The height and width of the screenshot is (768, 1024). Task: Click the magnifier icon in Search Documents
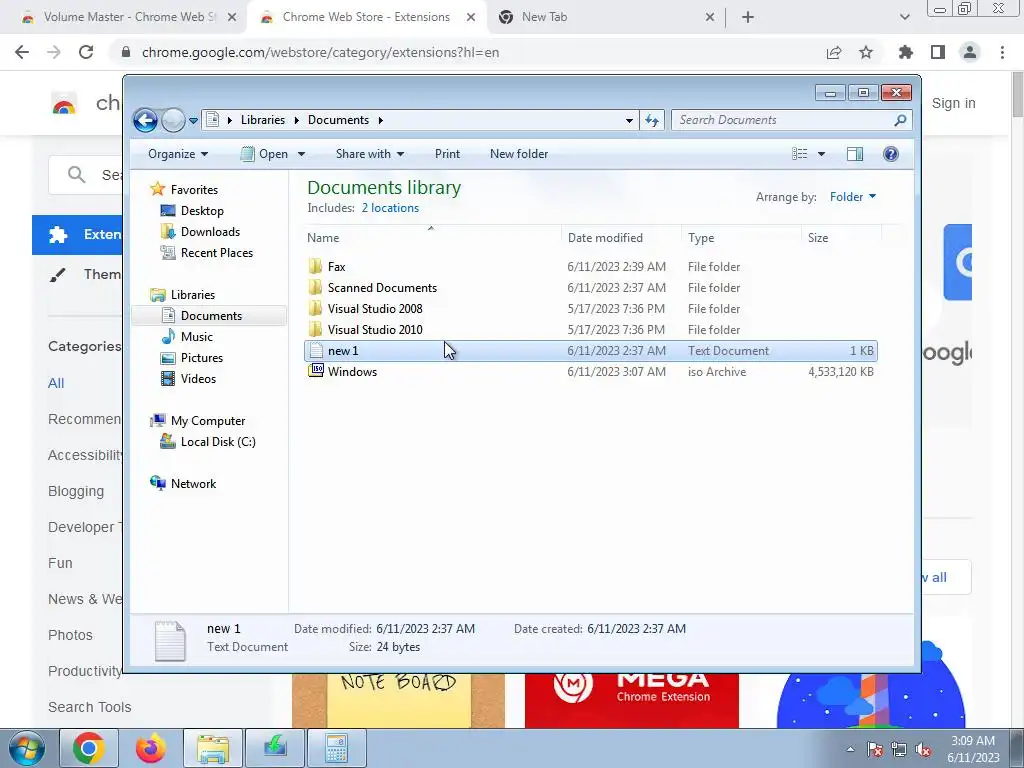point(900,120)
